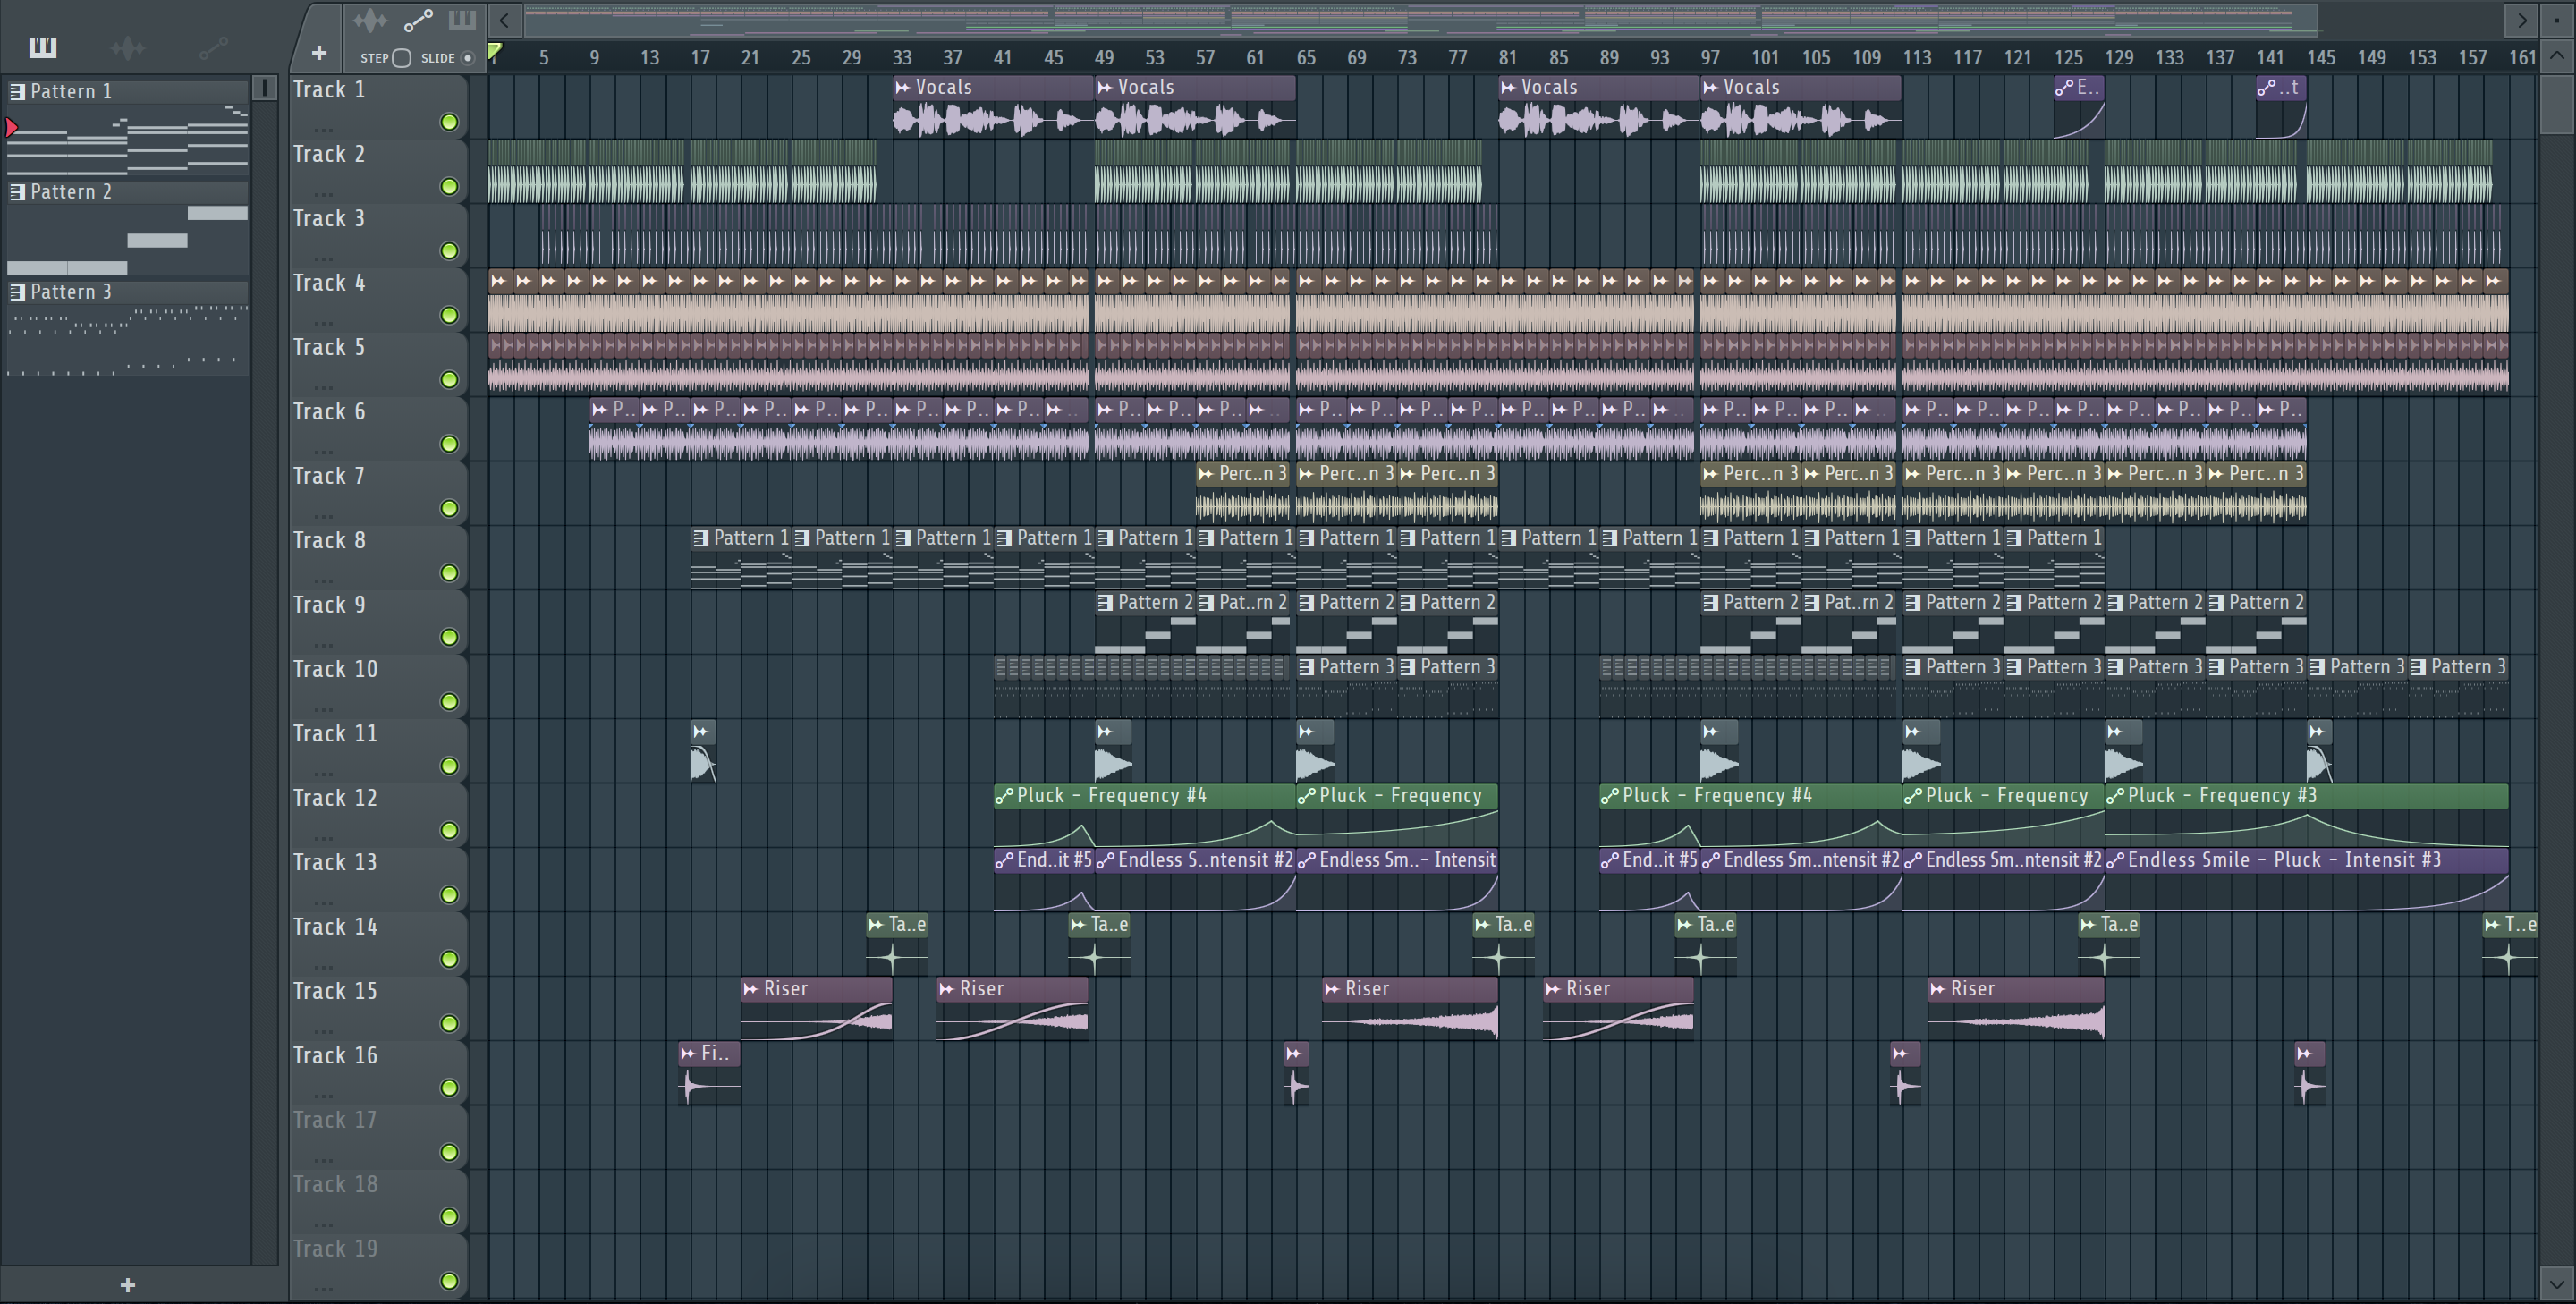This screenshot has height=1304, width=2576.
Task: Select the E.. automation clip on Track 1
Action: 2079,108
